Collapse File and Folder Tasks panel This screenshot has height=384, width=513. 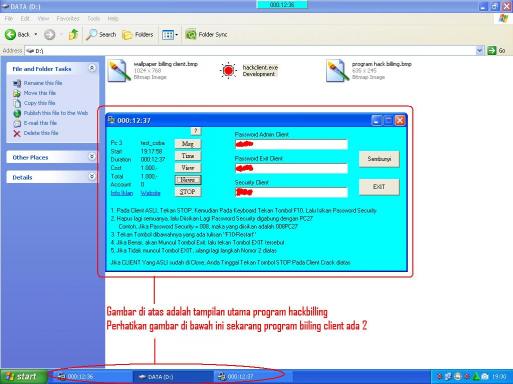tap(92, 68)
